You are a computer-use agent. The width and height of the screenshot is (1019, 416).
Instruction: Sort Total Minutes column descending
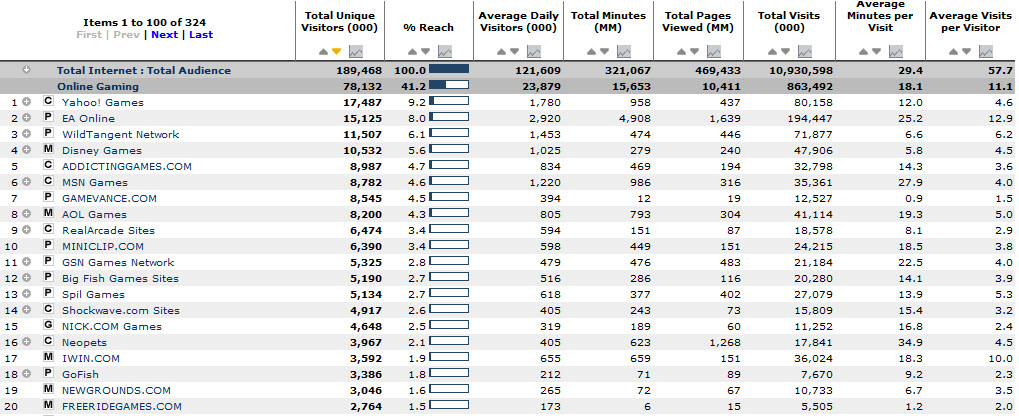tap(604, 51)
